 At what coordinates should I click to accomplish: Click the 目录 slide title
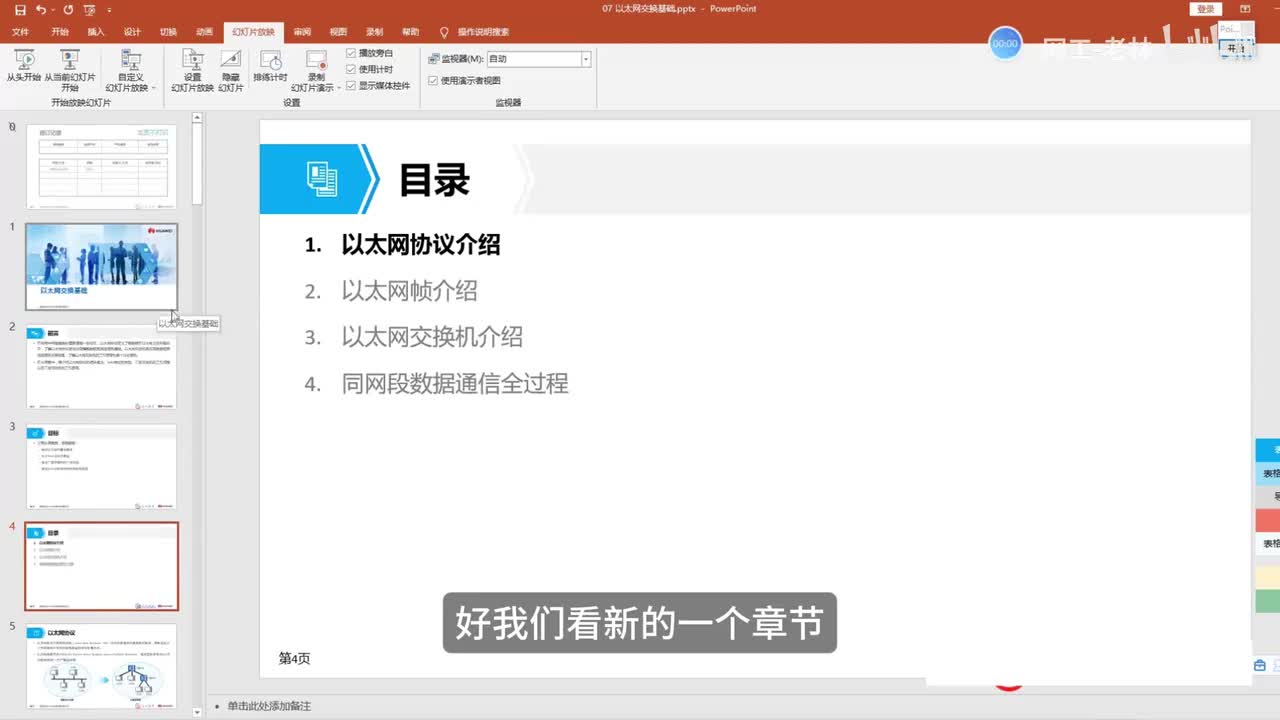tap(434, 180)
